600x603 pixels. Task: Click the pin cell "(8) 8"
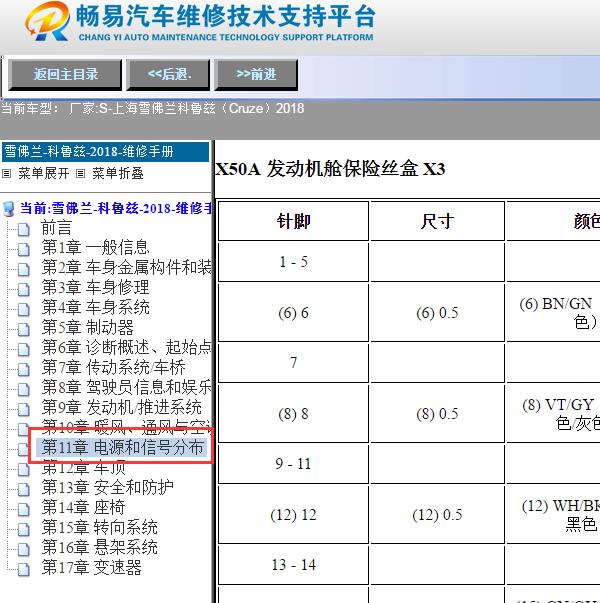293,414
